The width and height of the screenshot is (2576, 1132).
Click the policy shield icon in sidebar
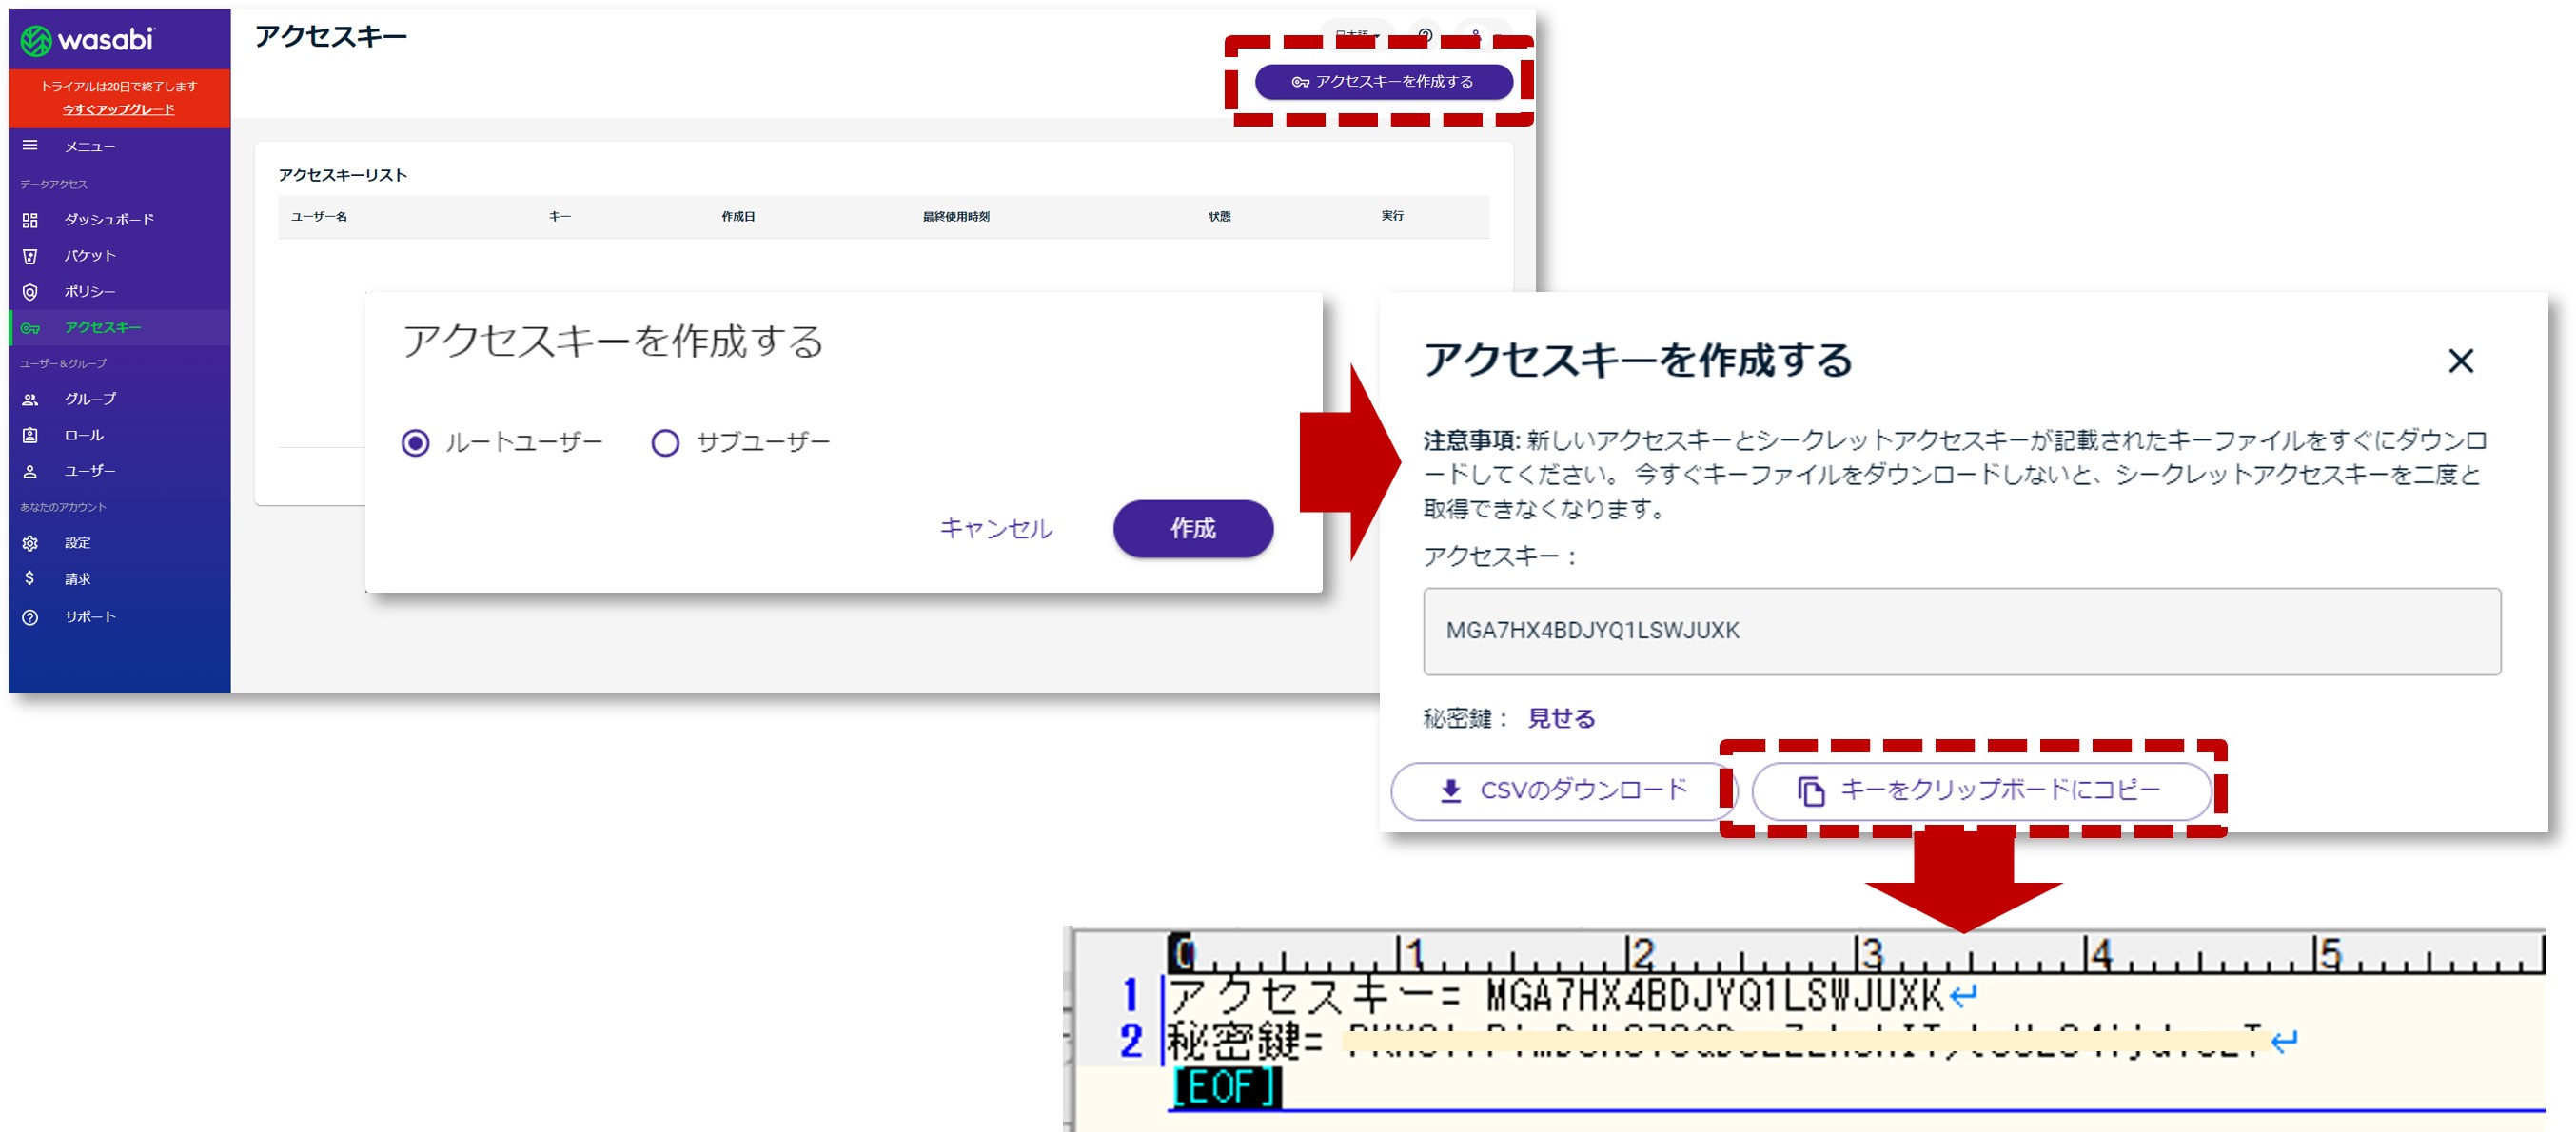point(30,292)
